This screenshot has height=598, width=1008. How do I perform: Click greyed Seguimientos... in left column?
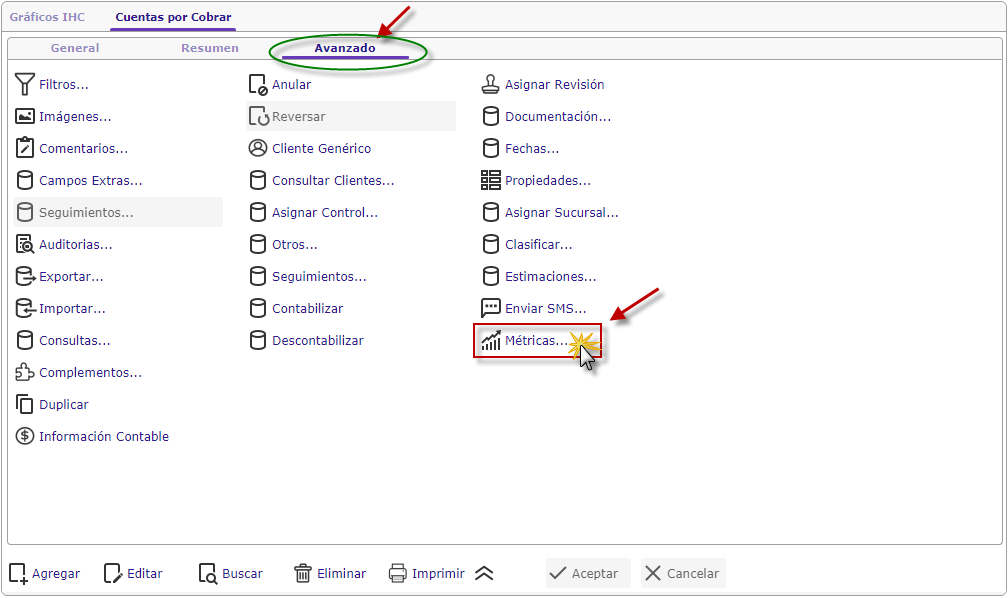[x=118, y=212]
